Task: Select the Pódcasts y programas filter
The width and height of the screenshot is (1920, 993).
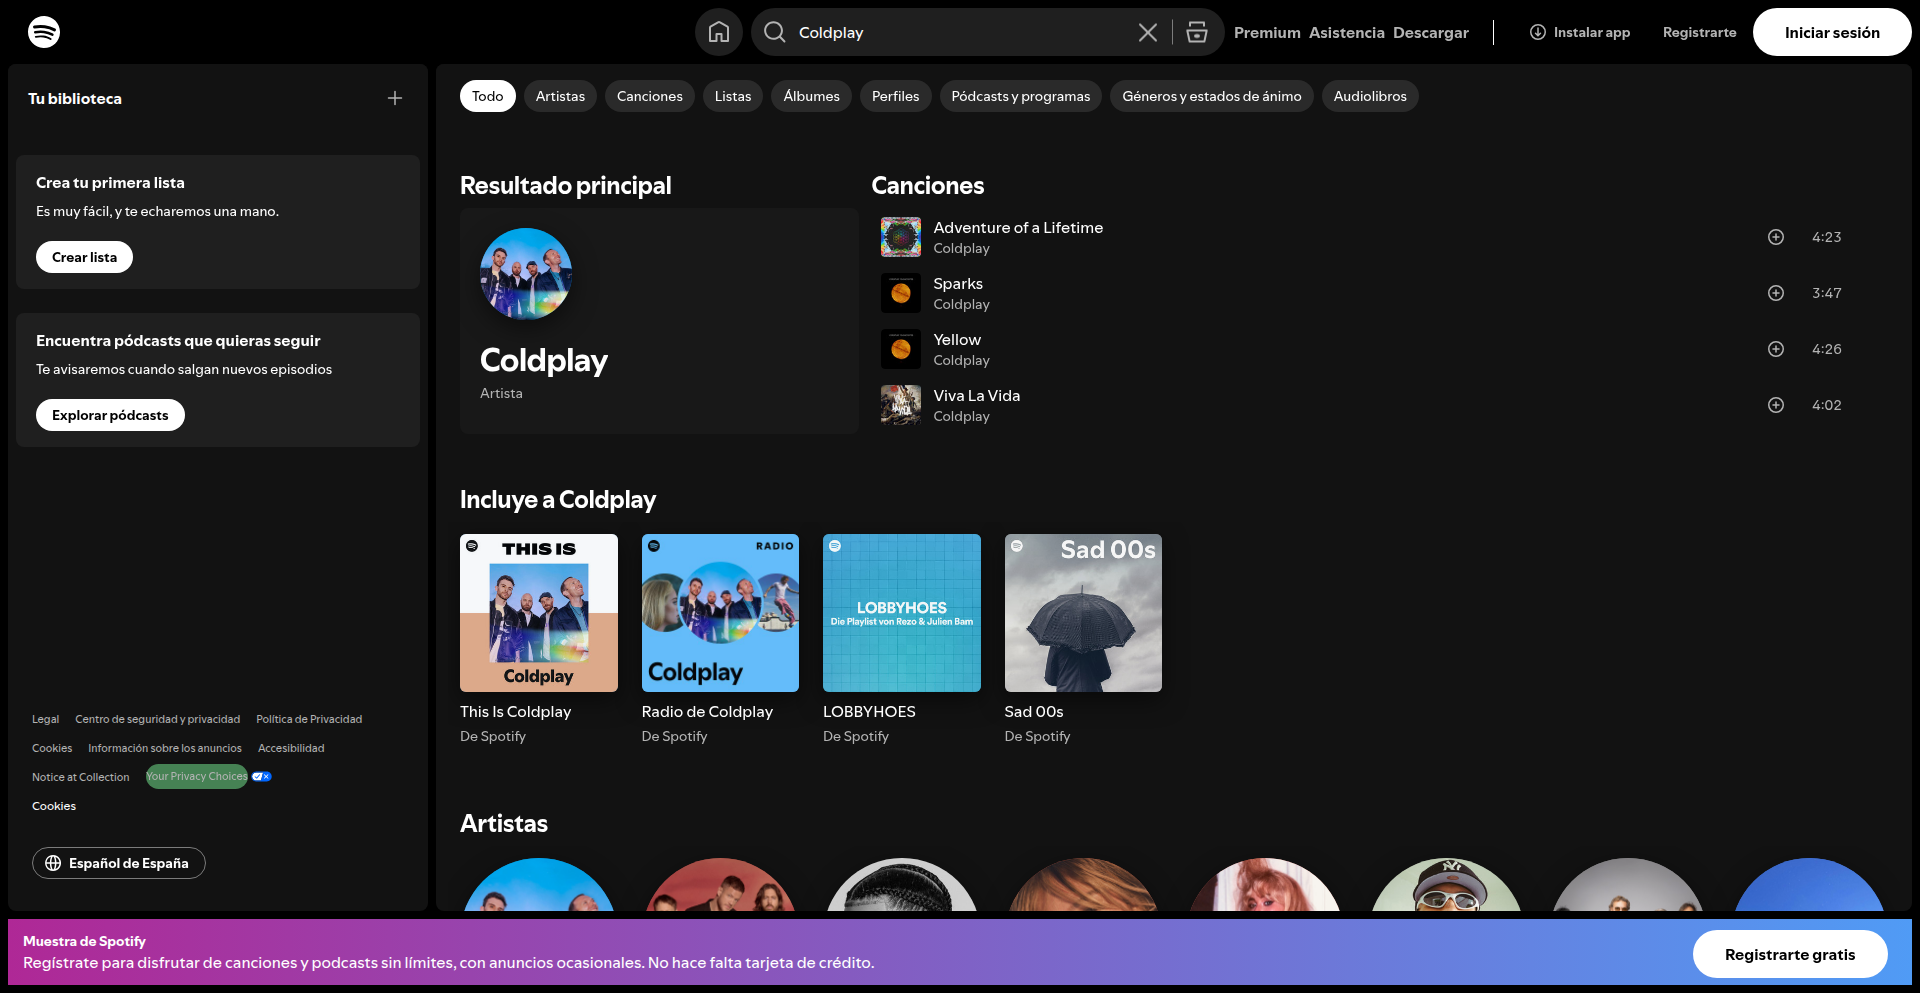Action: tap(1020, 96)
